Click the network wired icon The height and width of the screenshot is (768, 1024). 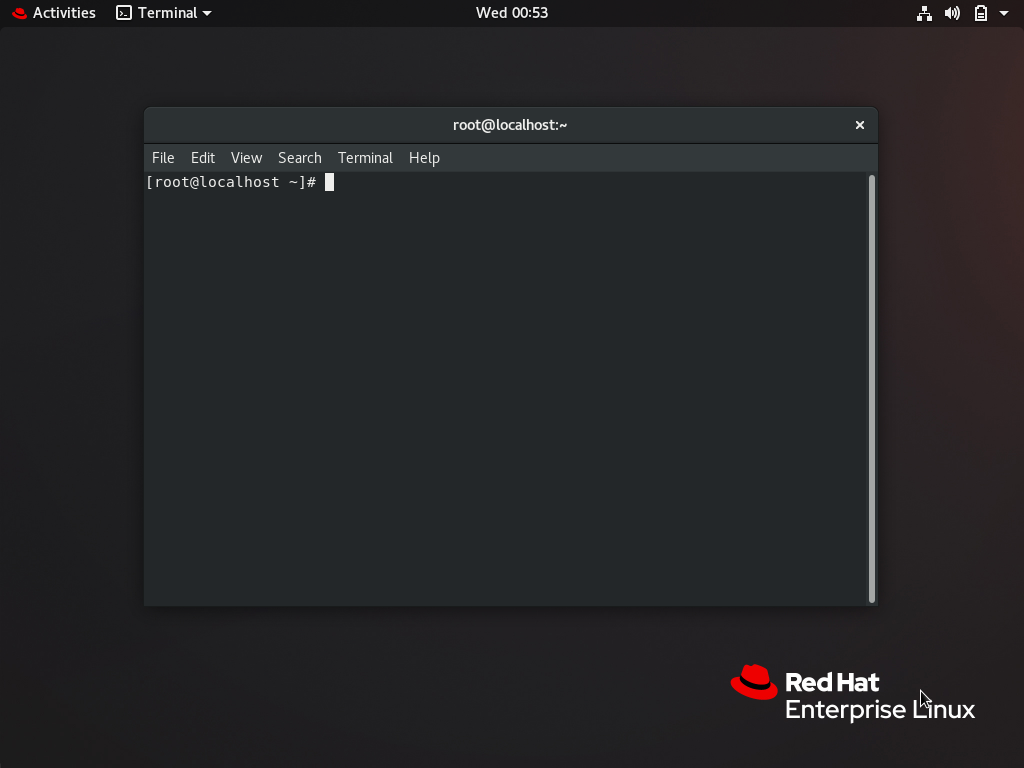924,13
